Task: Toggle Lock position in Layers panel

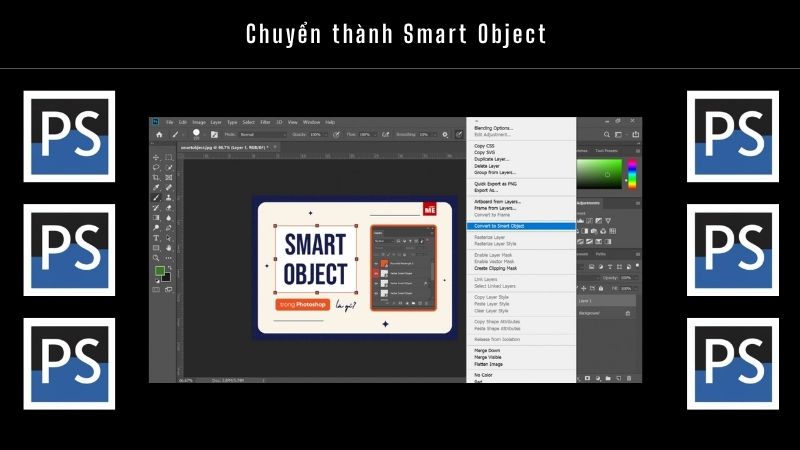Action: 584,288
